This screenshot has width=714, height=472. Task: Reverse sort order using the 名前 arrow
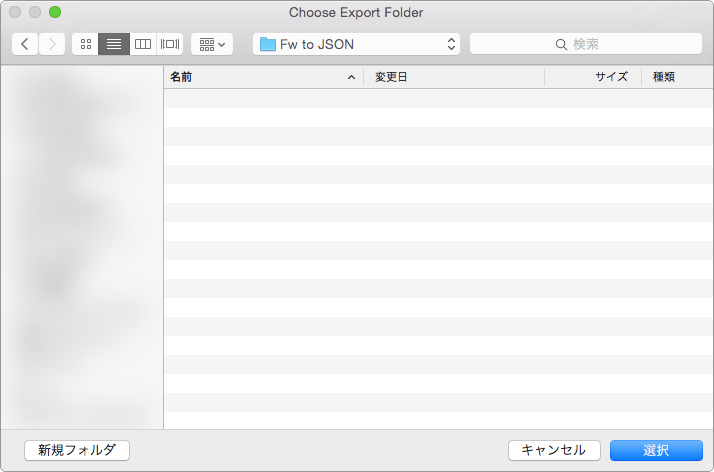(351, 77)
